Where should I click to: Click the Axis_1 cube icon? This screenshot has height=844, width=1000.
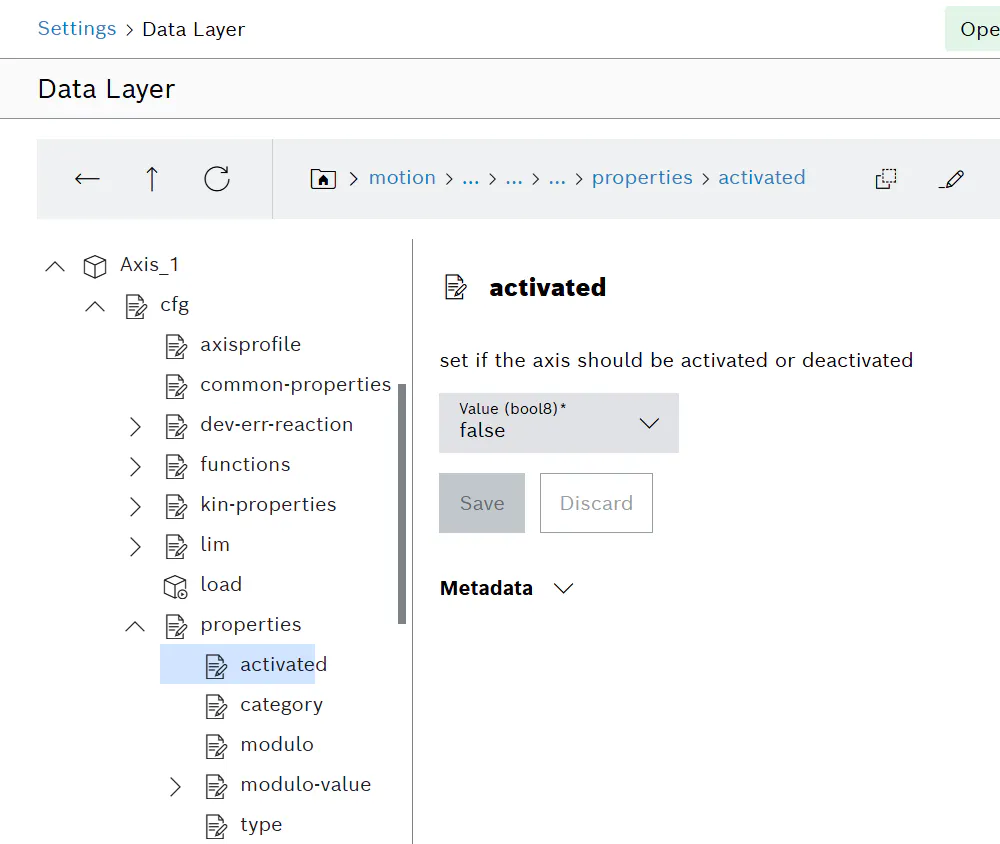pyautogui.click(x=95, y=266)
